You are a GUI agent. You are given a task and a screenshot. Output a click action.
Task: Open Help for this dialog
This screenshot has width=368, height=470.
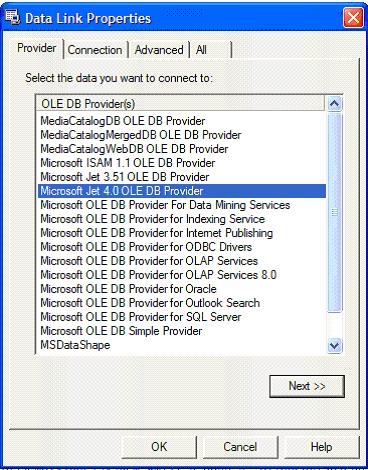click(x=321, y=447)
